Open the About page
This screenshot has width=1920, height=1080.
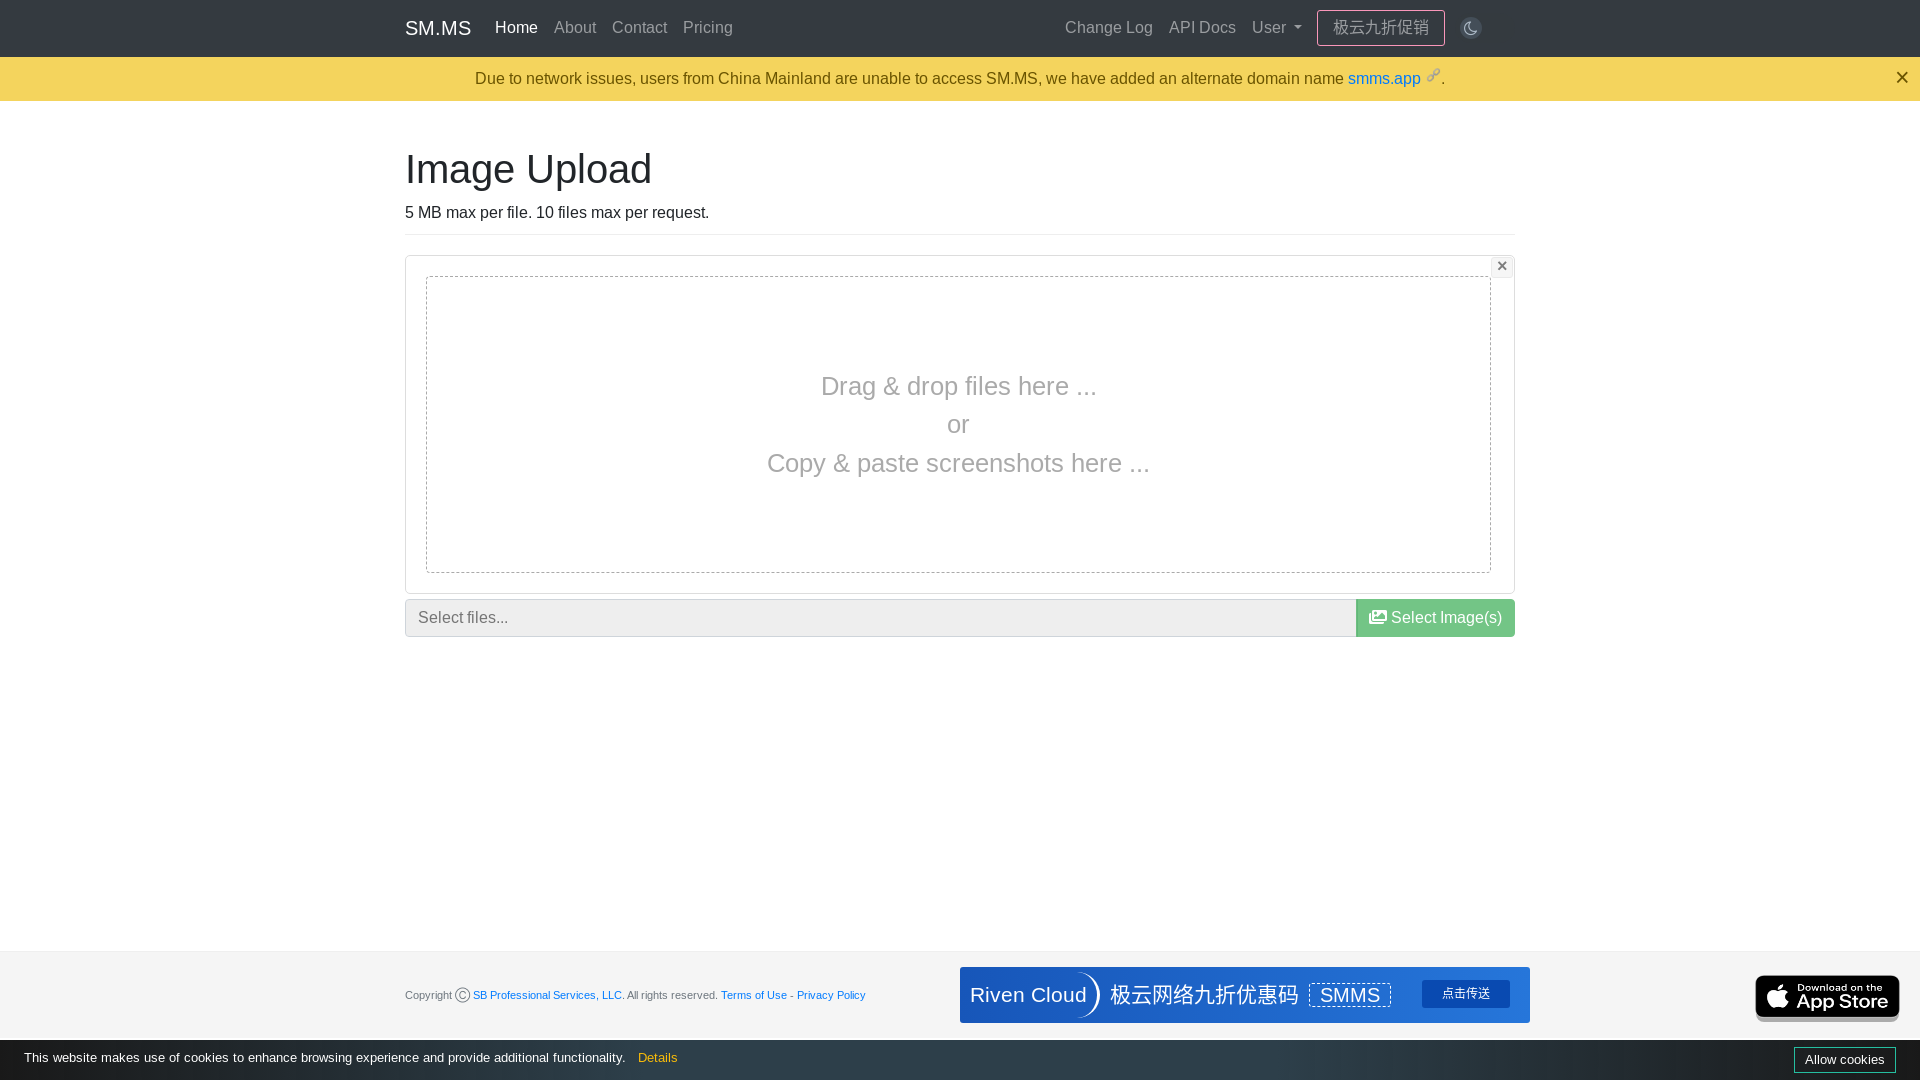pos(574,28)
